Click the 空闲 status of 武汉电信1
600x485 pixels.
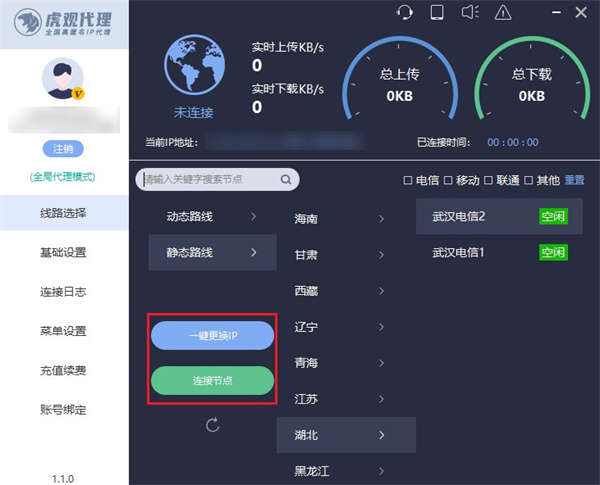coord(553,252)
